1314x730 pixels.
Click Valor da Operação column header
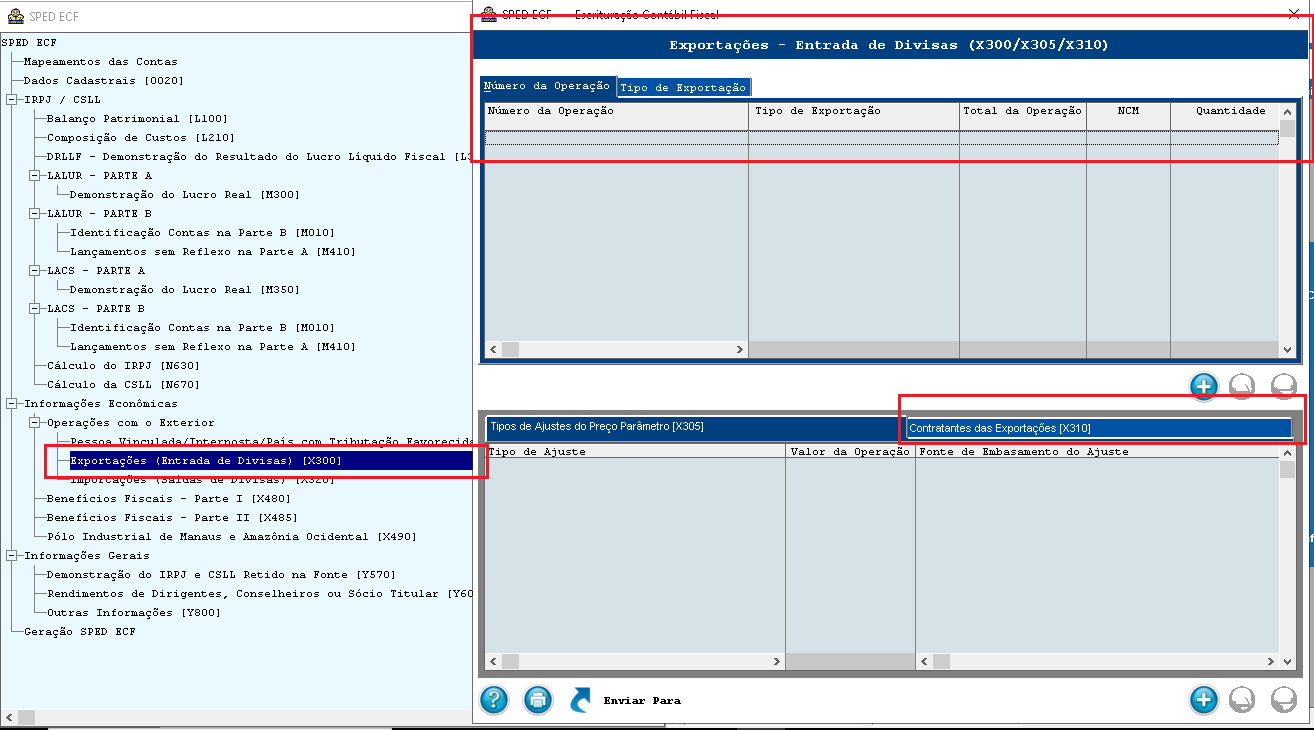850,452
